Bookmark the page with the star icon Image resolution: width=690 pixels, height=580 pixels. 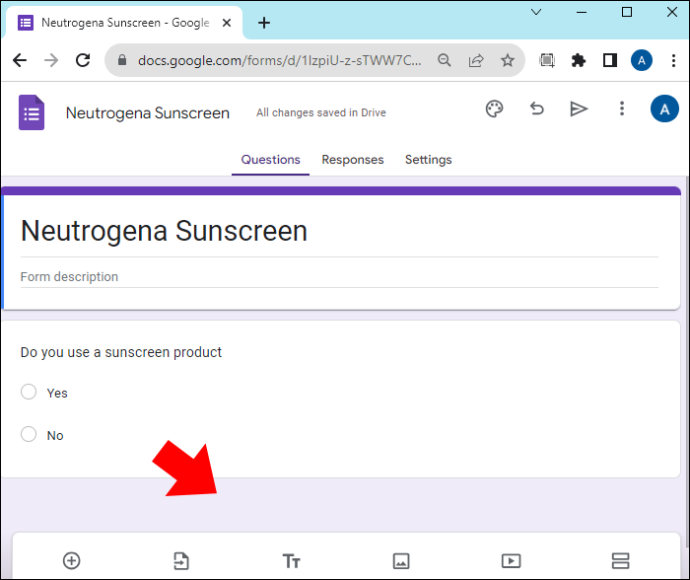pyautogui.click(x=507, y=60)
